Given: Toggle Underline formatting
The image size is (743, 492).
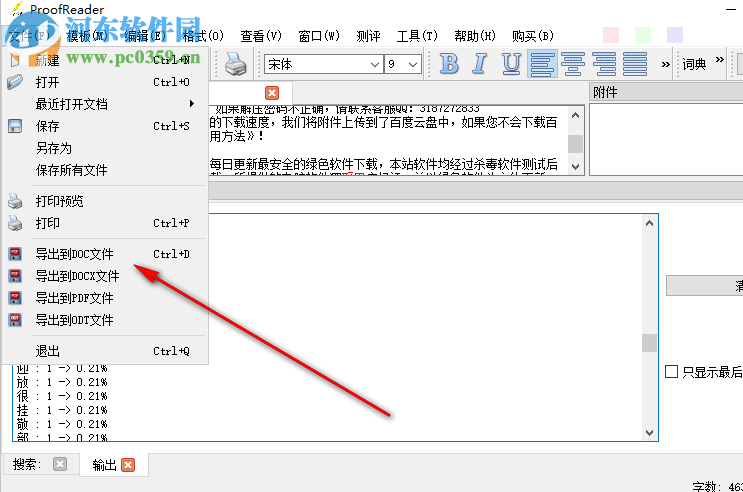Looking at the screenshot, I should (511, 64).
